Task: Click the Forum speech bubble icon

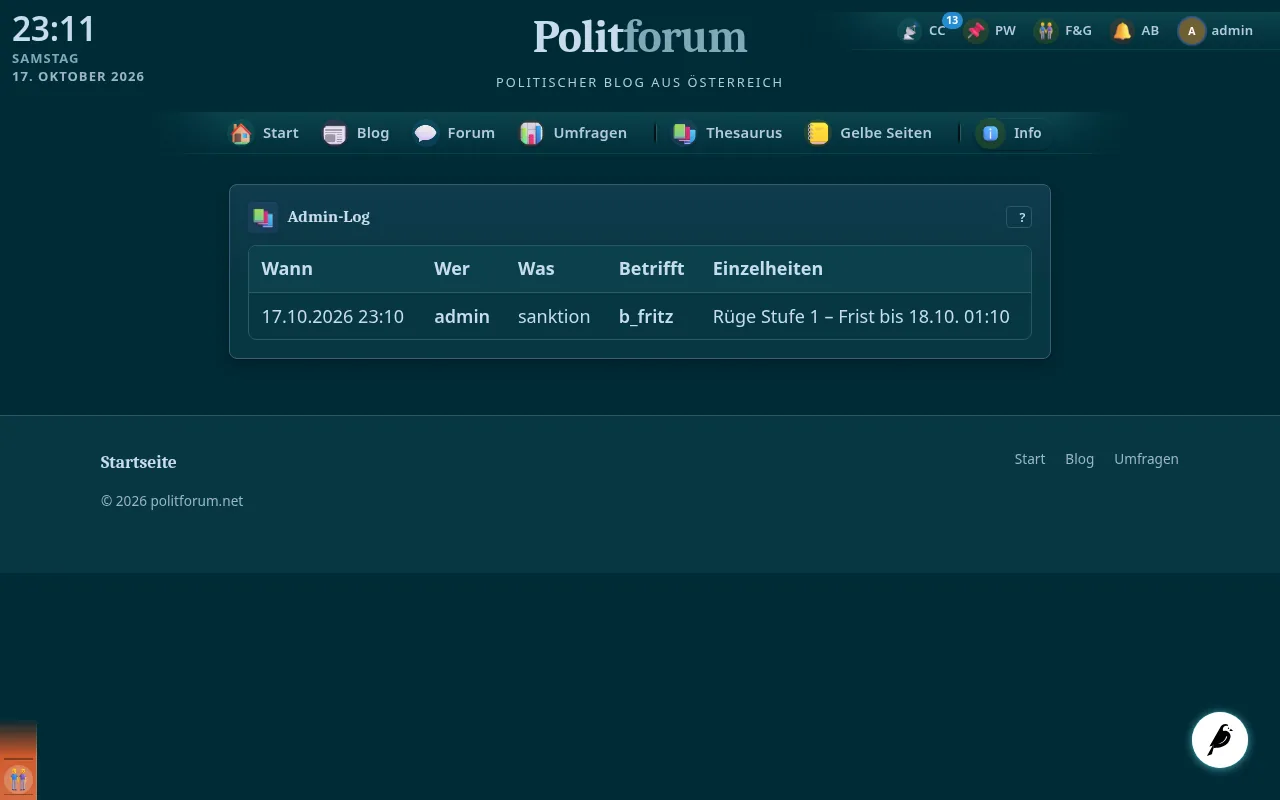Action: tap(426, 133)
